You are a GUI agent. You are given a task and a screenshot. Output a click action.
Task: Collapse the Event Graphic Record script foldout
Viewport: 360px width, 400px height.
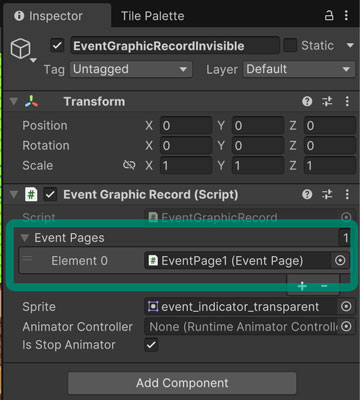(x=14, y=194)
